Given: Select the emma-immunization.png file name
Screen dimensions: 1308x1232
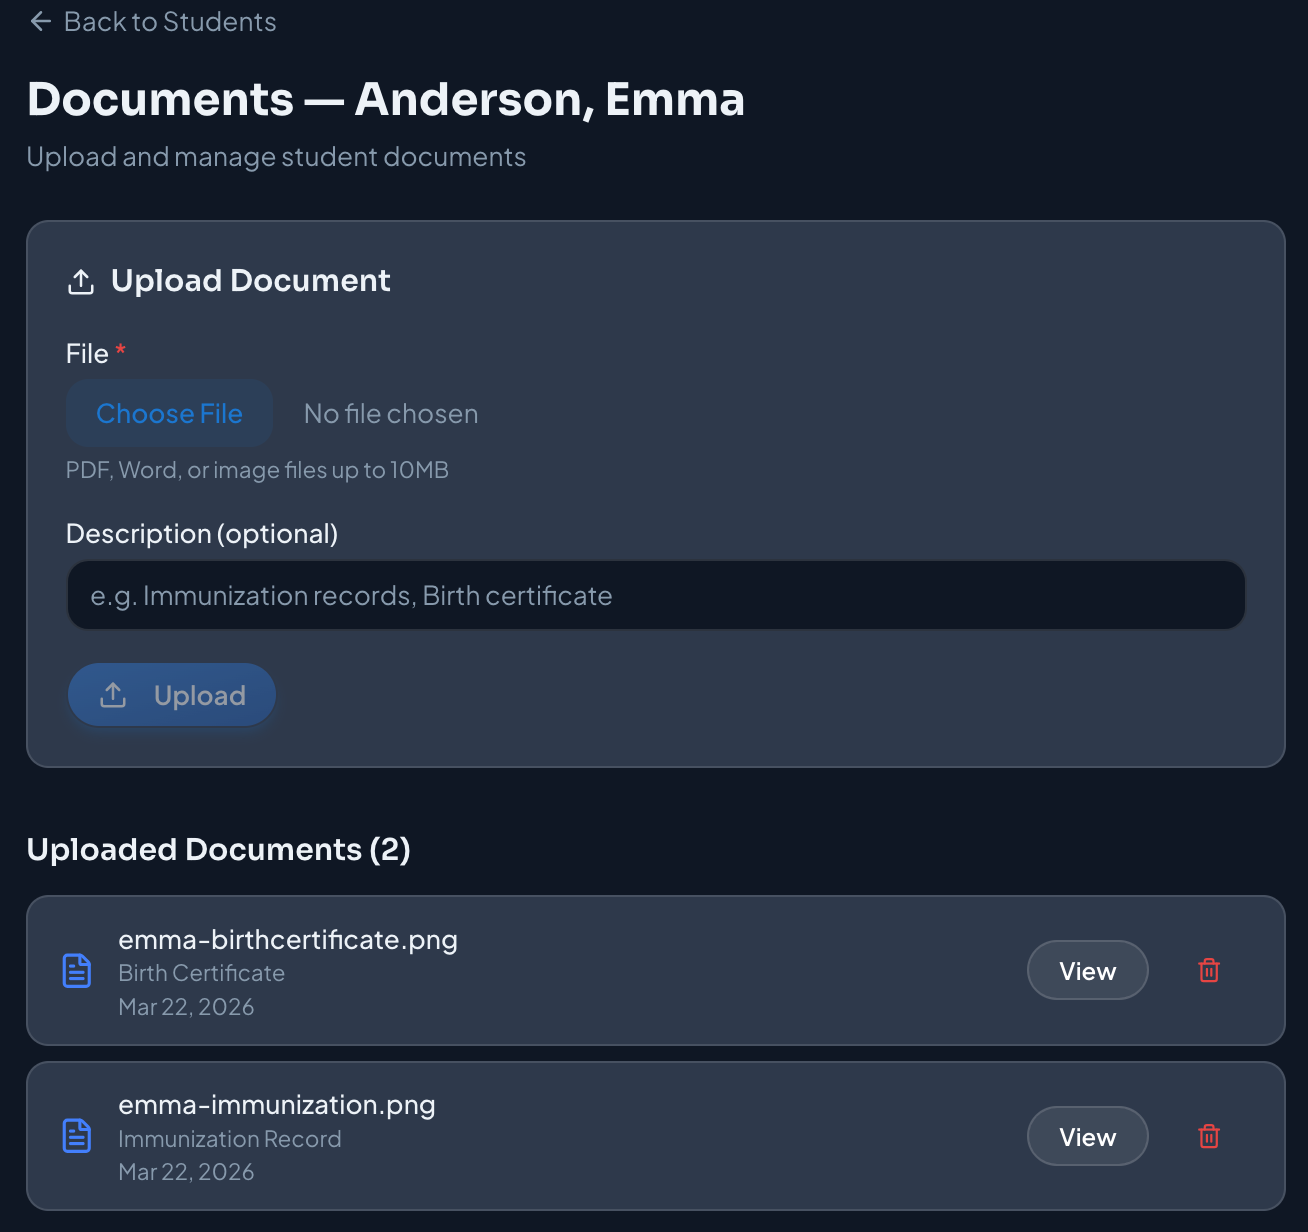Looking at the screenshot, I should (x=277, y=1105).
